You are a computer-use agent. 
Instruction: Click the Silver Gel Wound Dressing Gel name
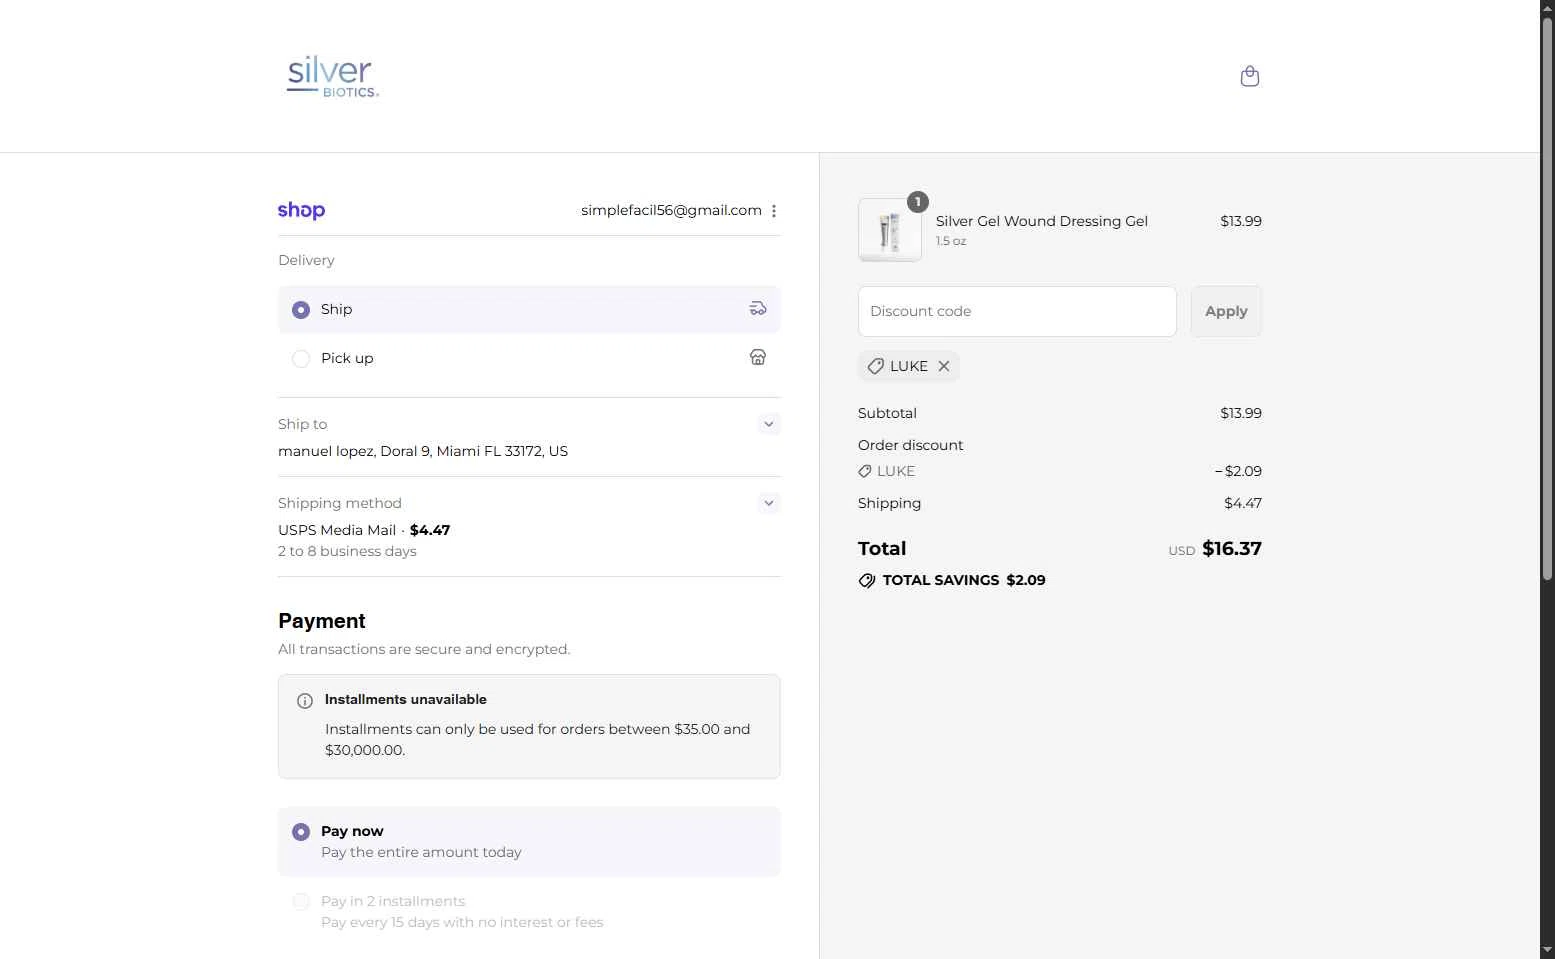(x=1042, y=221)
